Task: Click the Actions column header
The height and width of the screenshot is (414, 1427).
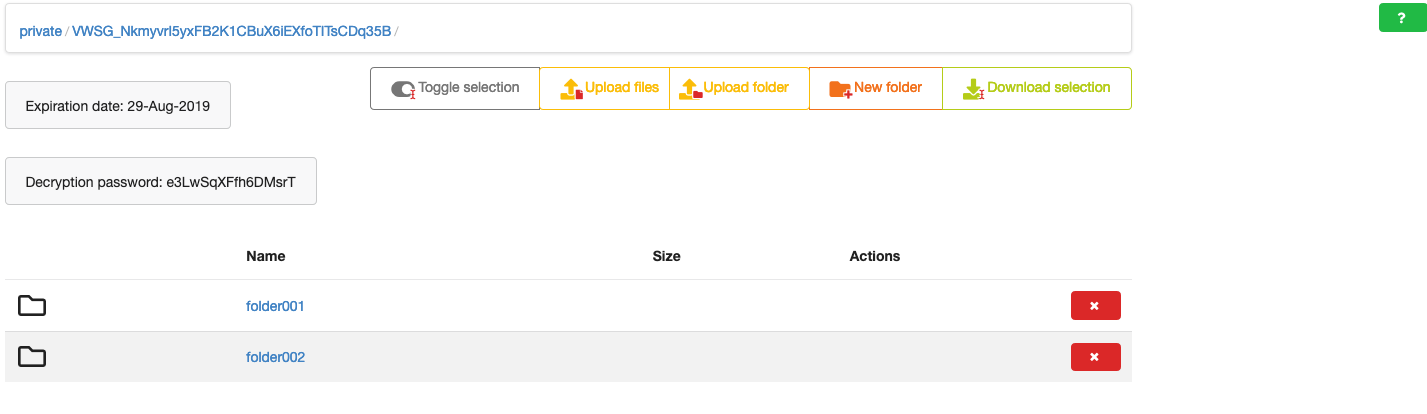Action: [875, 256]
